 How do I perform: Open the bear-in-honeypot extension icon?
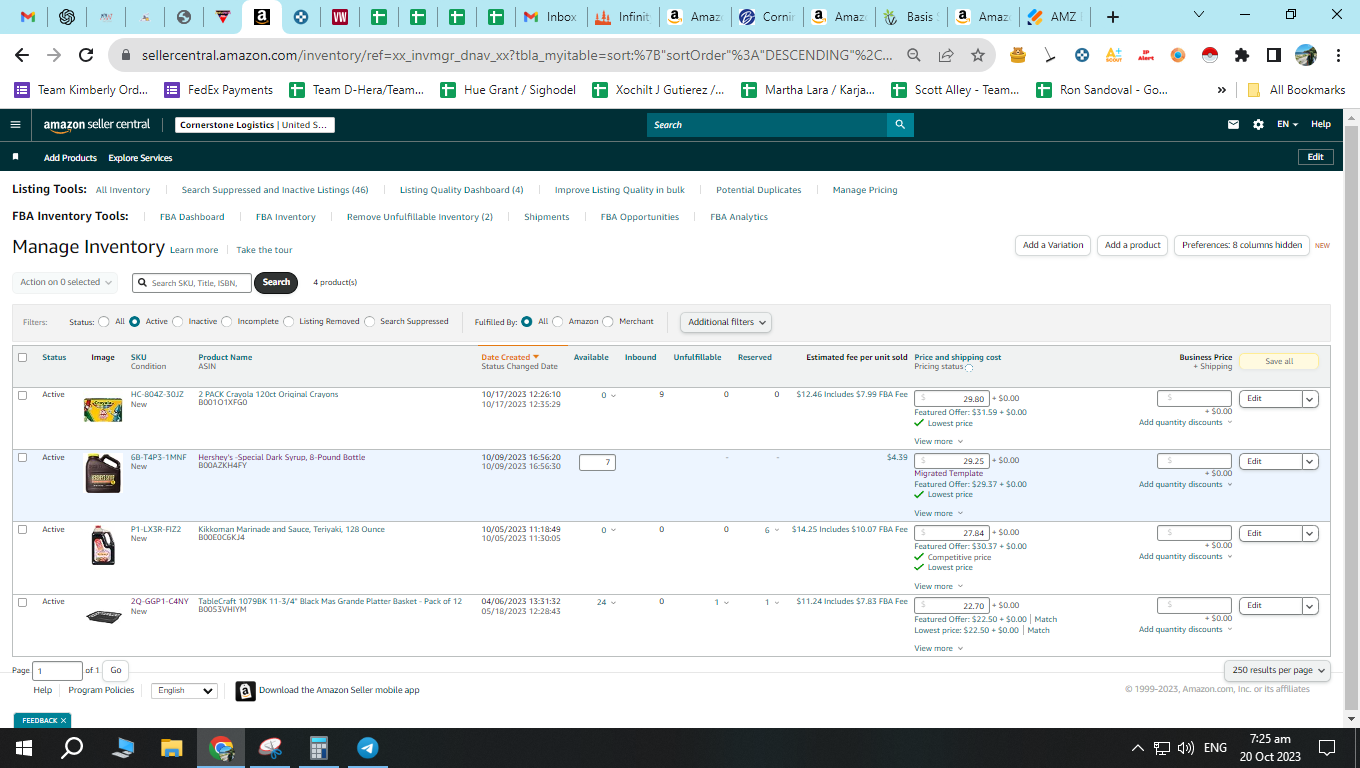(x=1018, y=55)
